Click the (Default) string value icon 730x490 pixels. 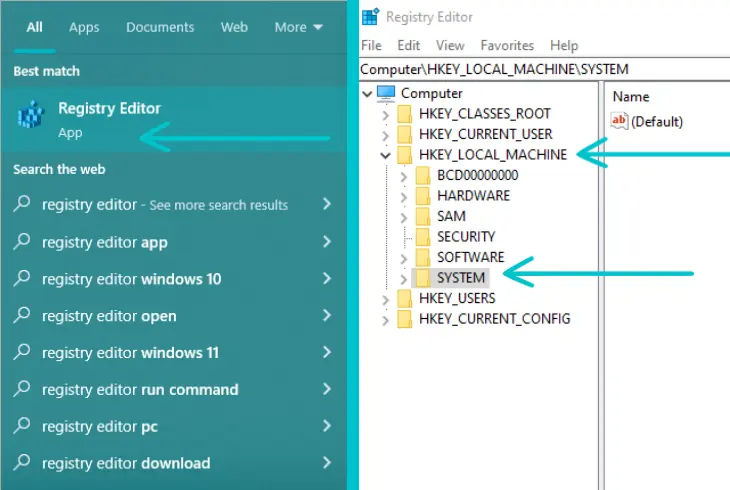619,121
